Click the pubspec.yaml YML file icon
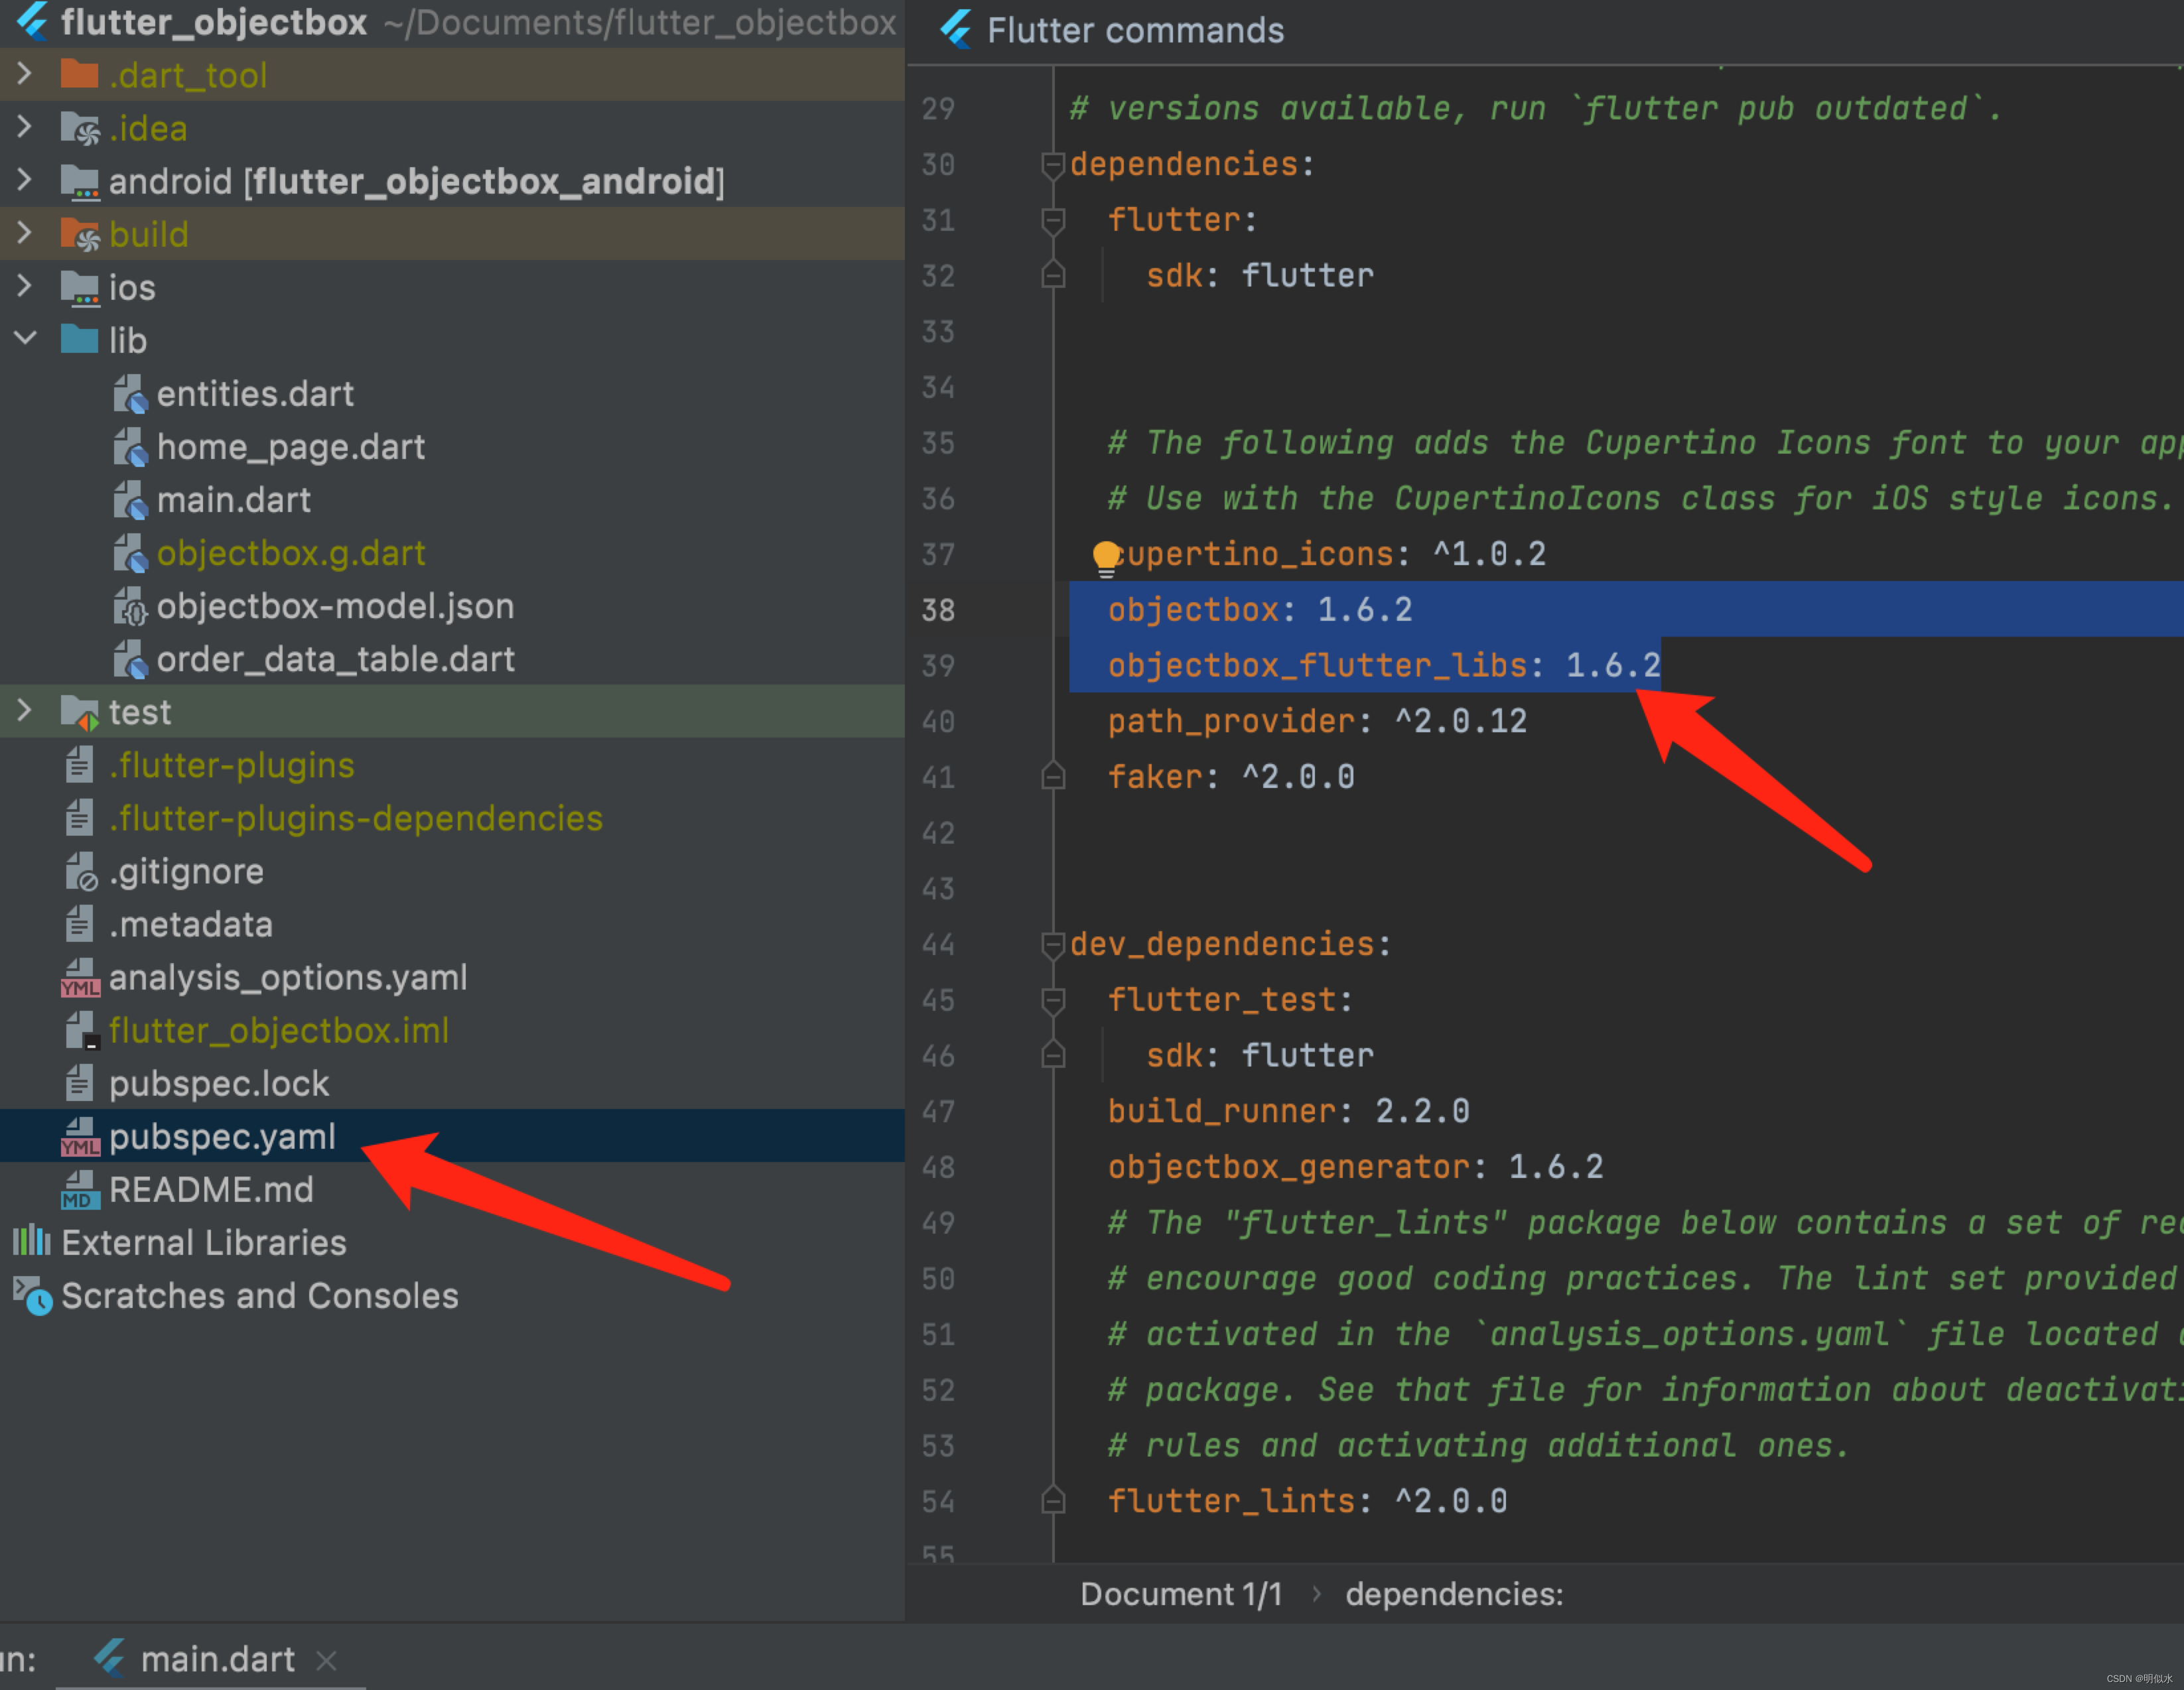The width and height of the screenshot is (2184, 1690). (x=80, y=1137)
